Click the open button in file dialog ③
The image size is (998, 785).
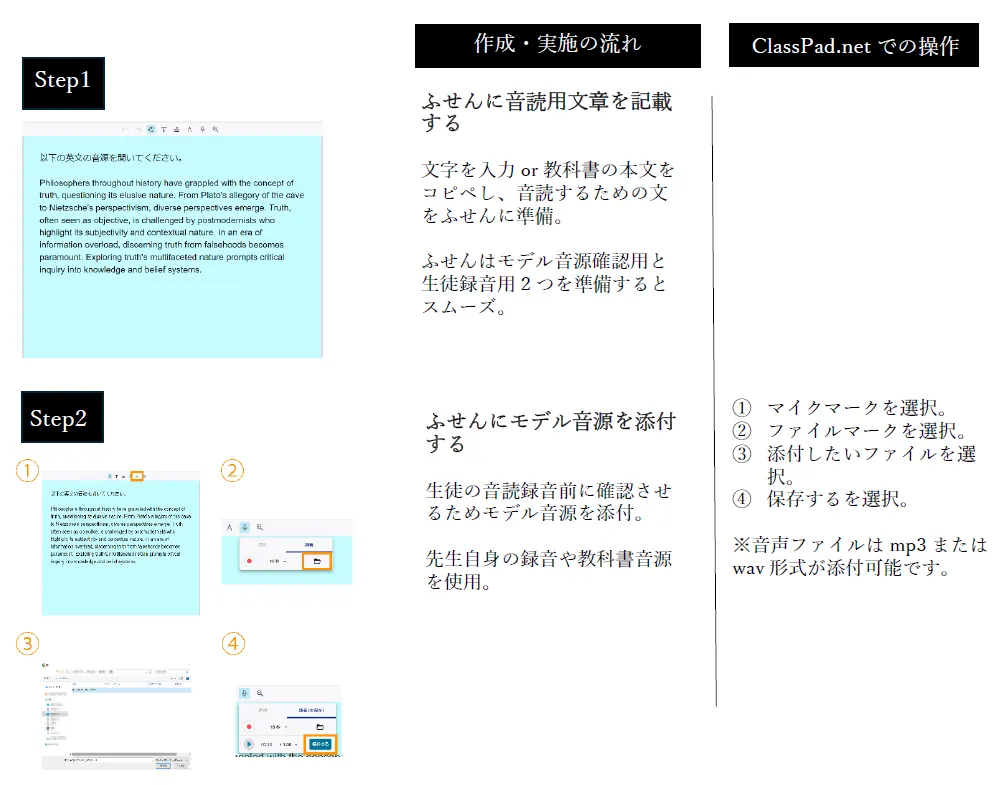162,766
